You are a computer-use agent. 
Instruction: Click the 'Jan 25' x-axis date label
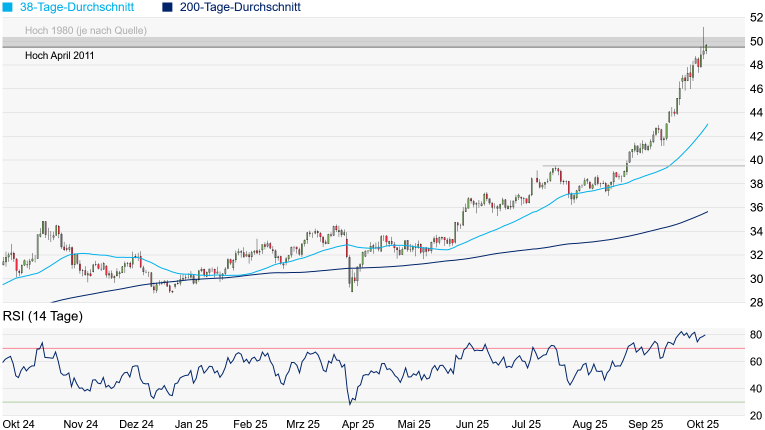pos(190,424)
